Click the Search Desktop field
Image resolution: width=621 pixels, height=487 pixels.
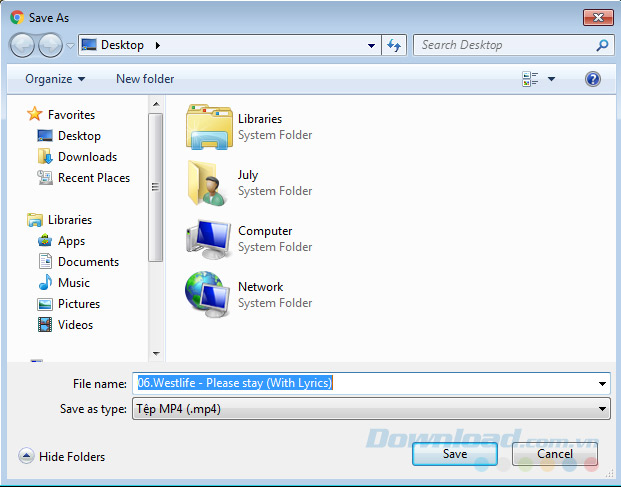pos(513,45)
